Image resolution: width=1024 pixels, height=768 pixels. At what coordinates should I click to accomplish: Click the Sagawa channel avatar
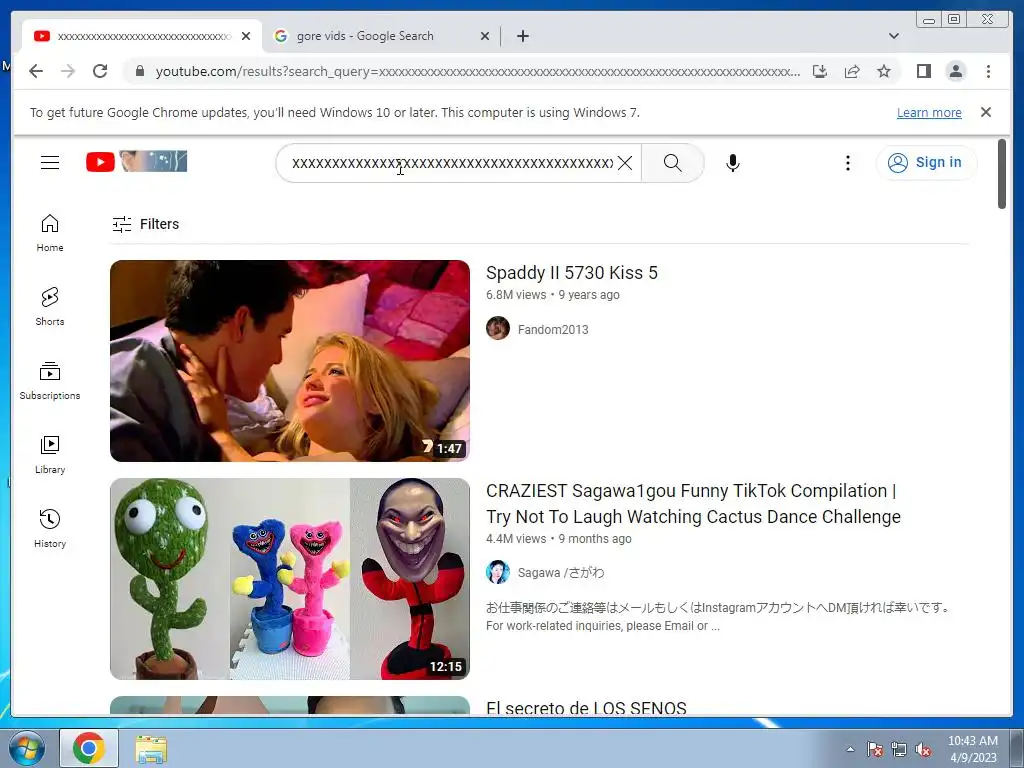[498, 572]
